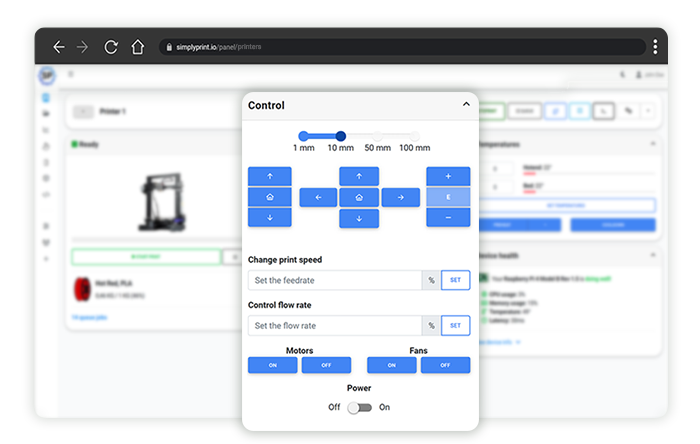The width and height of the screenshot is (700, 444).
Task: Open the browser three-dot menu
Action: (655, 47)
